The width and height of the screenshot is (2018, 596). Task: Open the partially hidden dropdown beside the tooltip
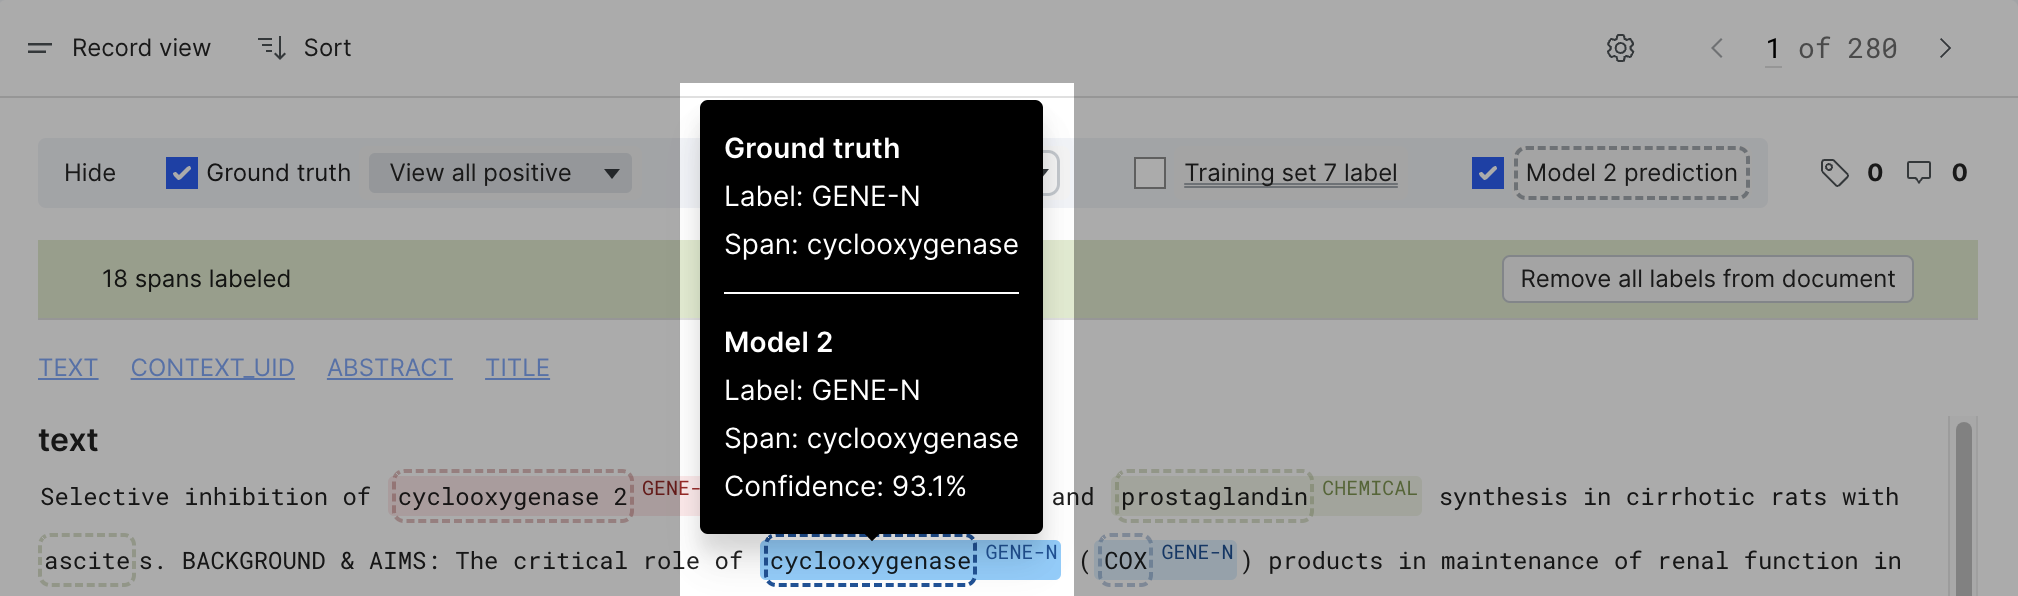click(x=1049, y=173)
